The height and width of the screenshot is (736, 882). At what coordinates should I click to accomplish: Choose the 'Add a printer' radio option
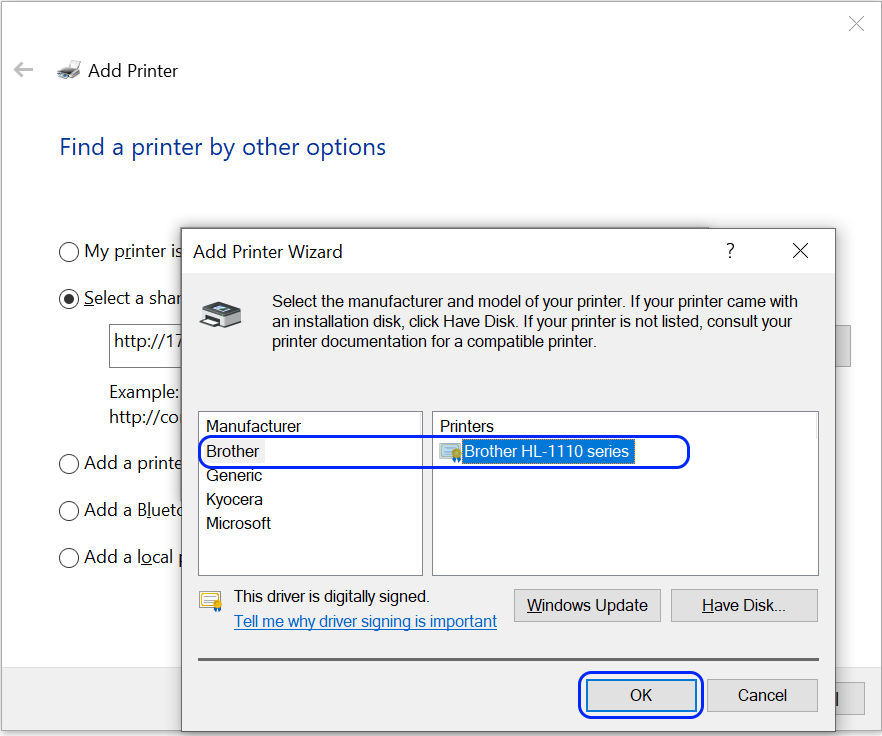(69, 464)
